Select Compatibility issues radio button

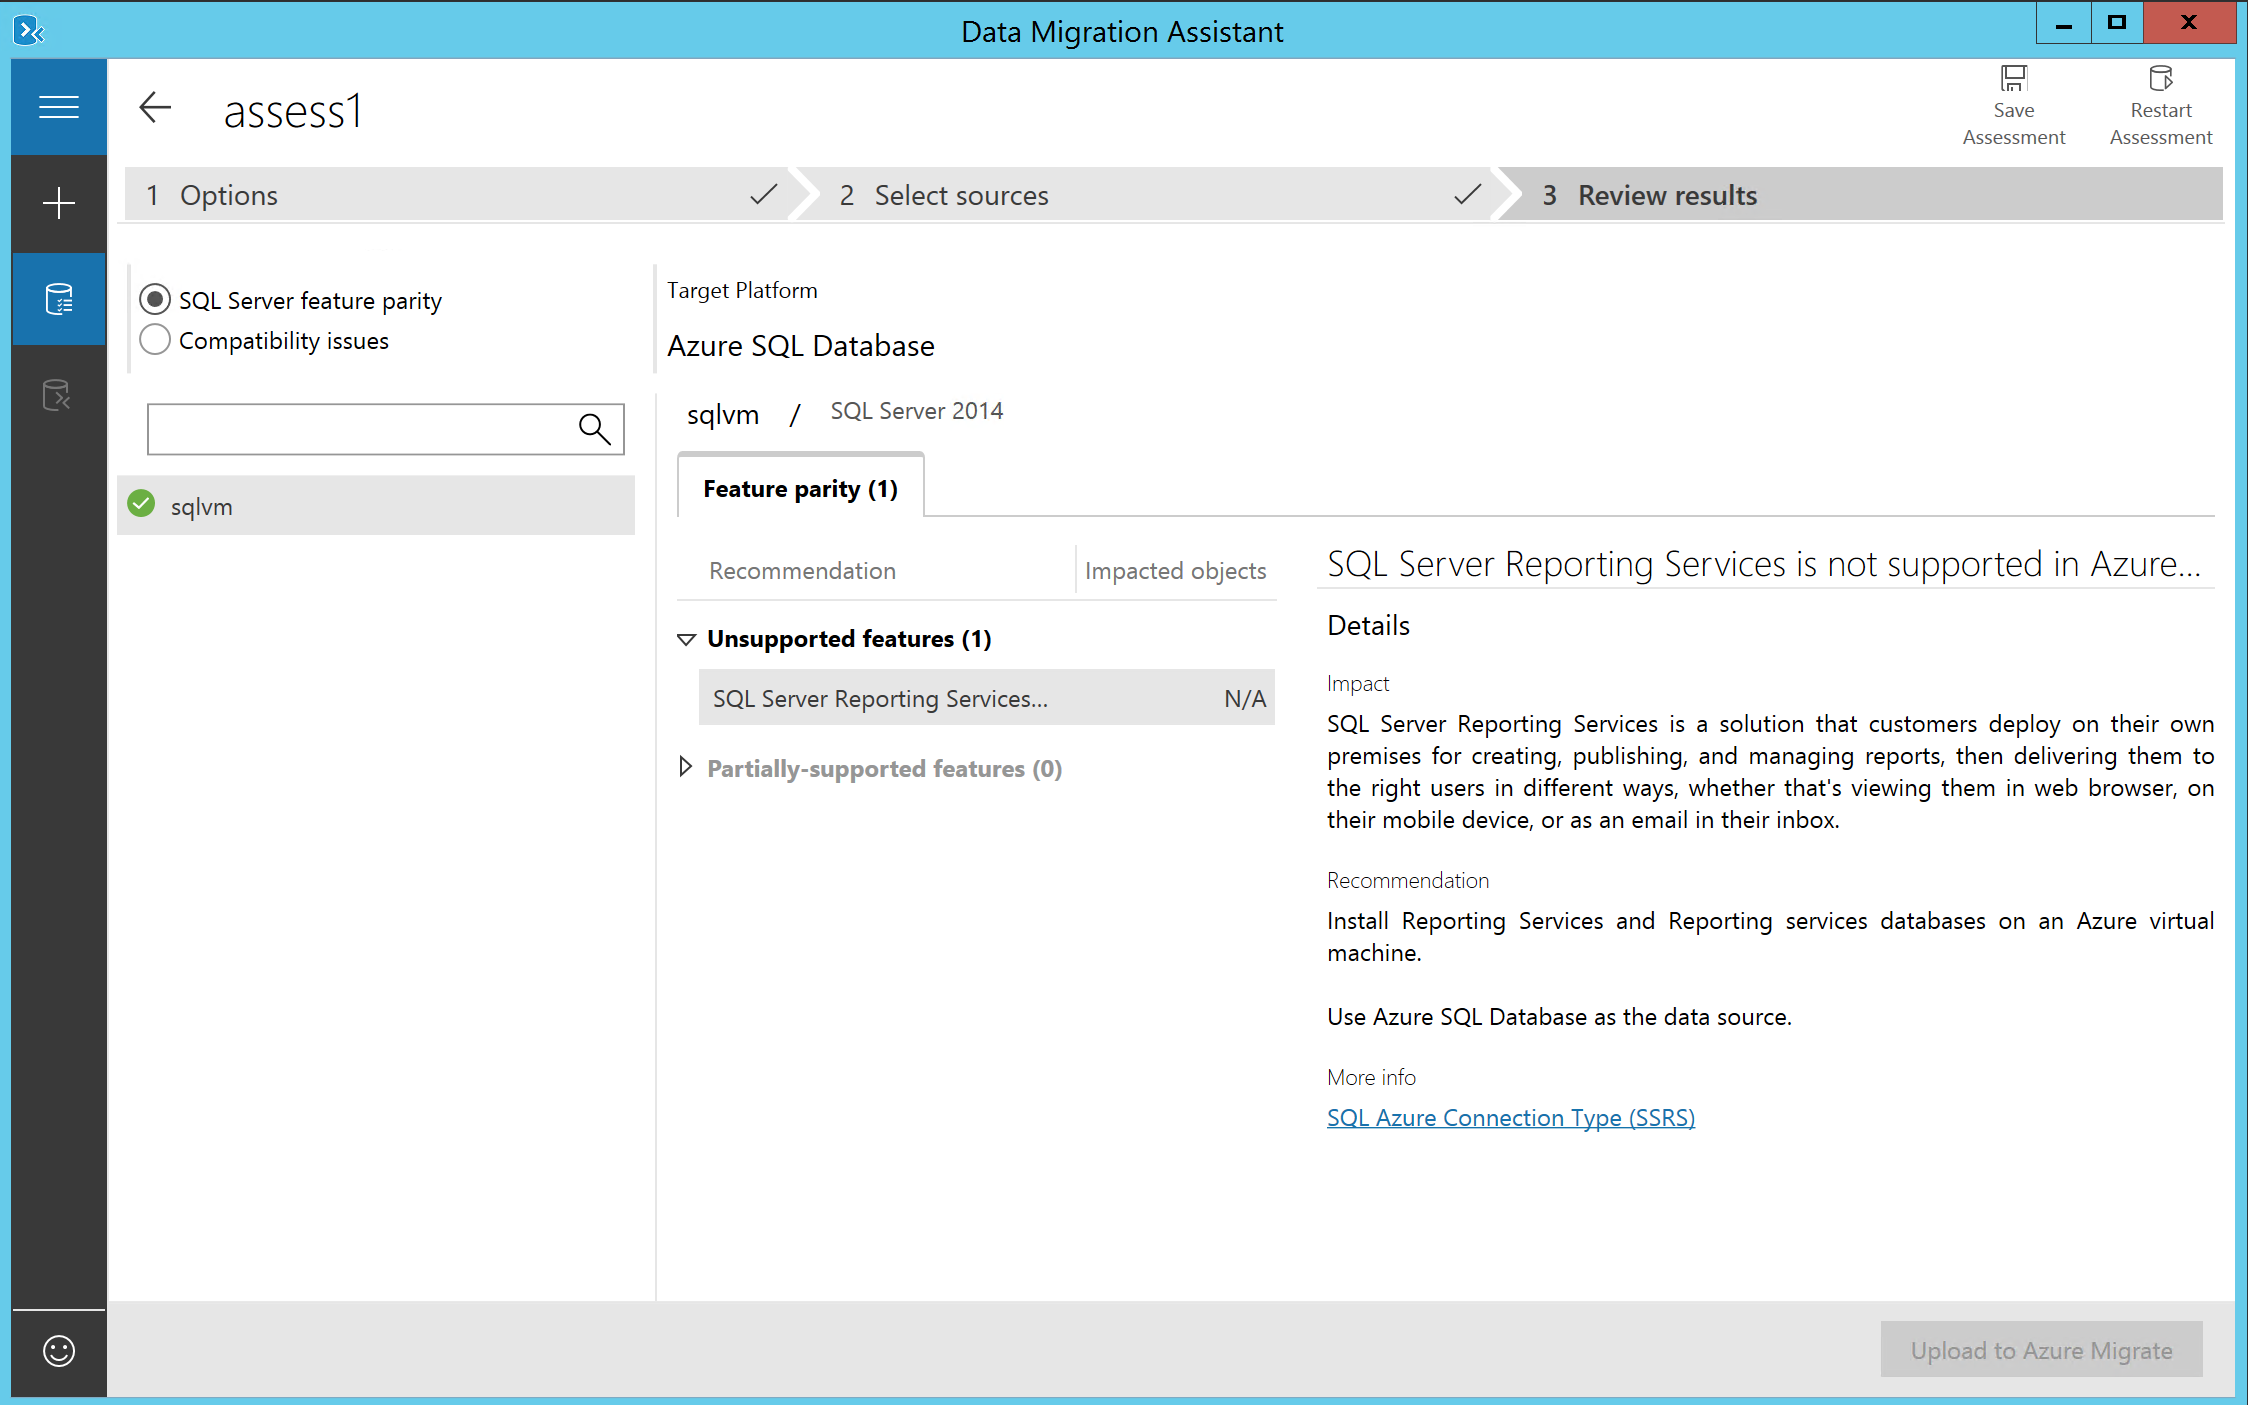pos(155,340)
